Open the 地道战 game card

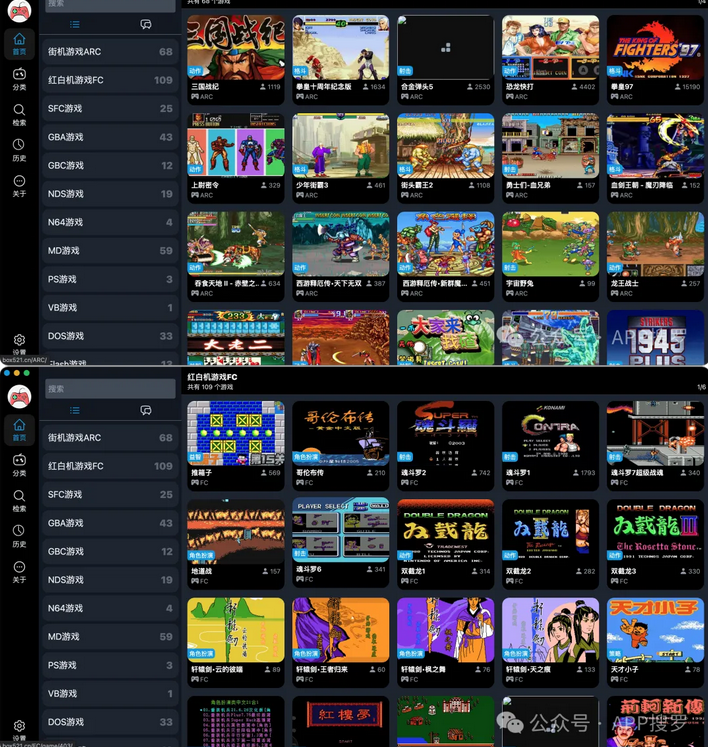[x=236, y=544]
